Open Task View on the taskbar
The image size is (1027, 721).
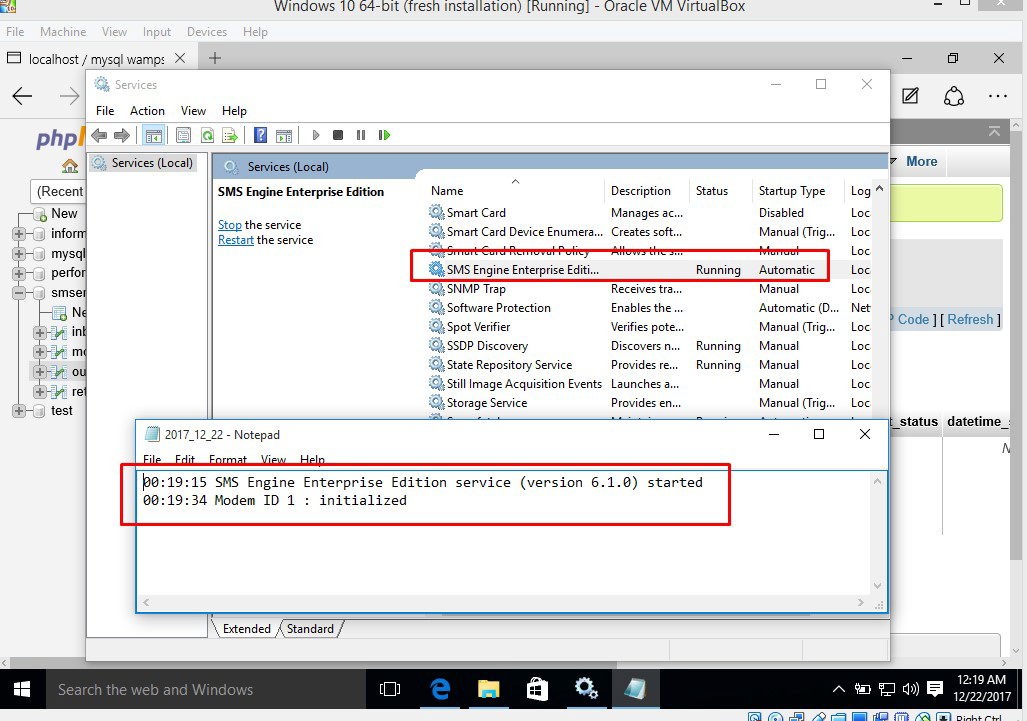point(390,689)
